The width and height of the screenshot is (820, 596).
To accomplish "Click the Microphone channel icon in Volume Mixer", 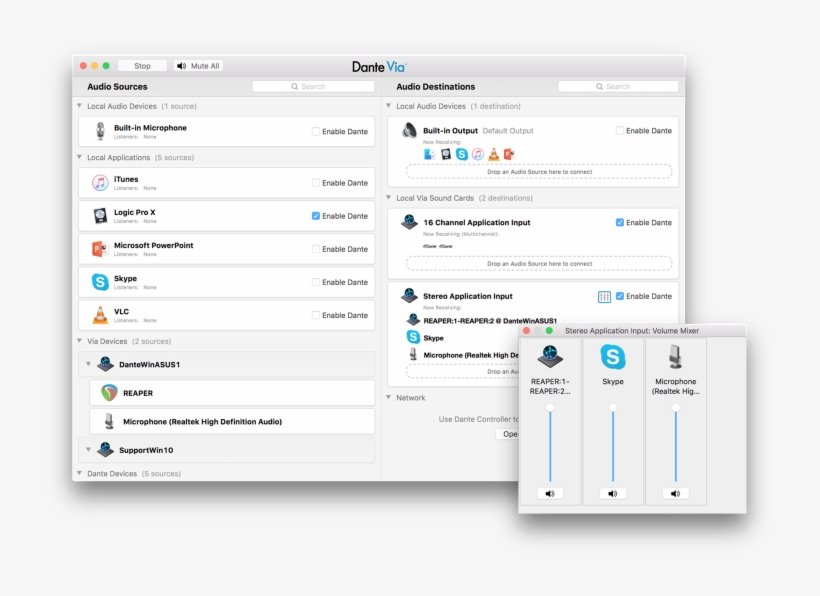I will click(675, 357).
